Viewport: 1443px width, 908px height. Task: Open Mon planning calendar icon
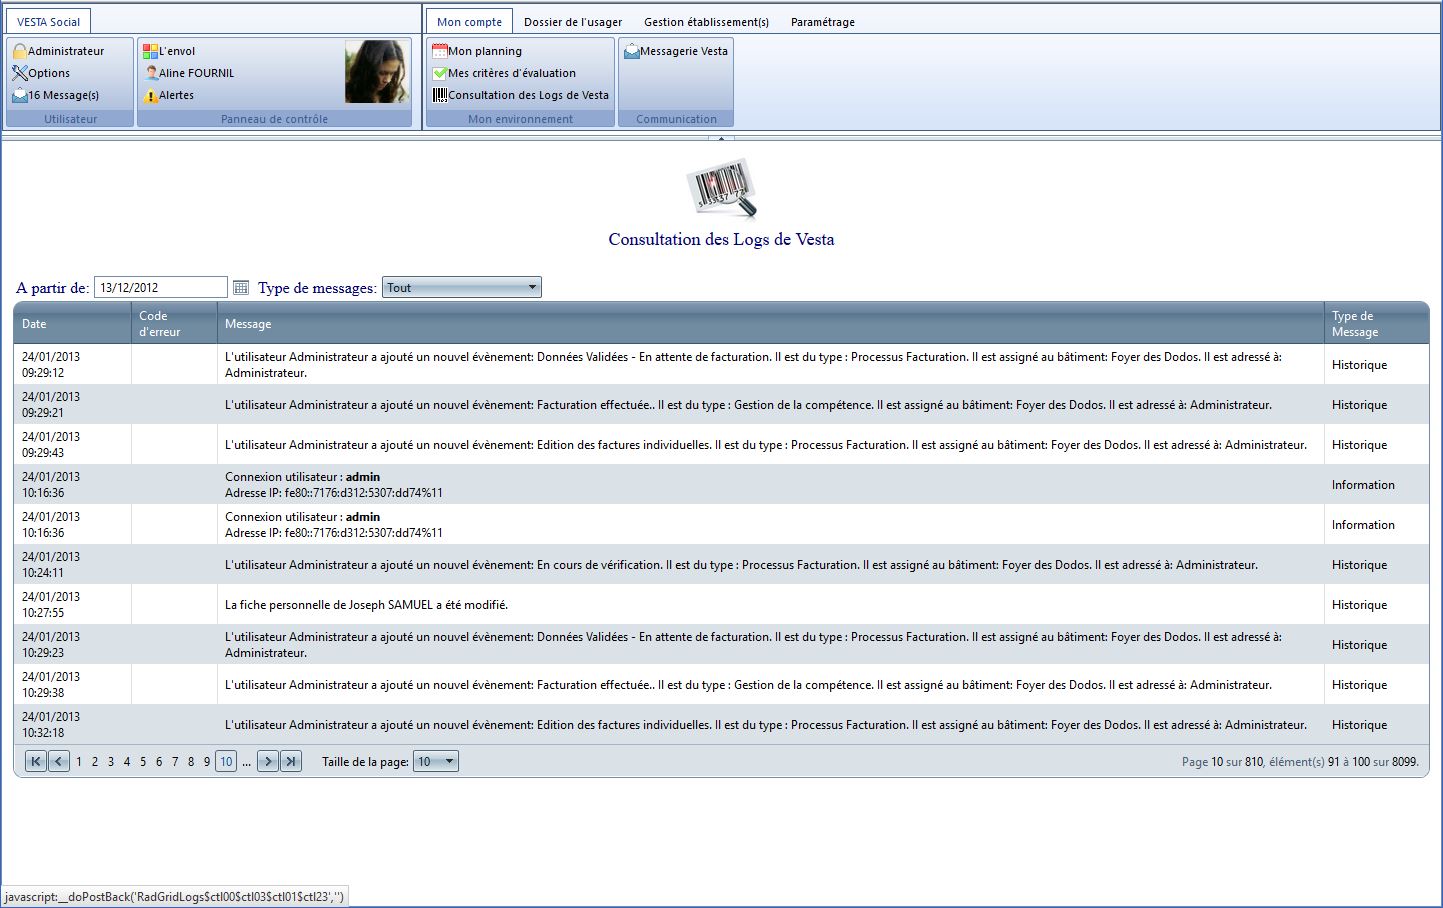[439, 51]
